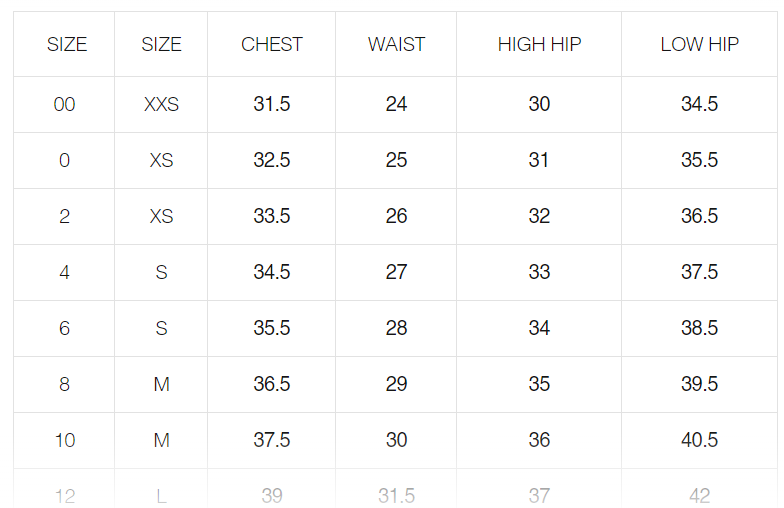Viewport: 784px width, 508px height.
Task: Select chest value 33.5
Action: coord(272,217)
